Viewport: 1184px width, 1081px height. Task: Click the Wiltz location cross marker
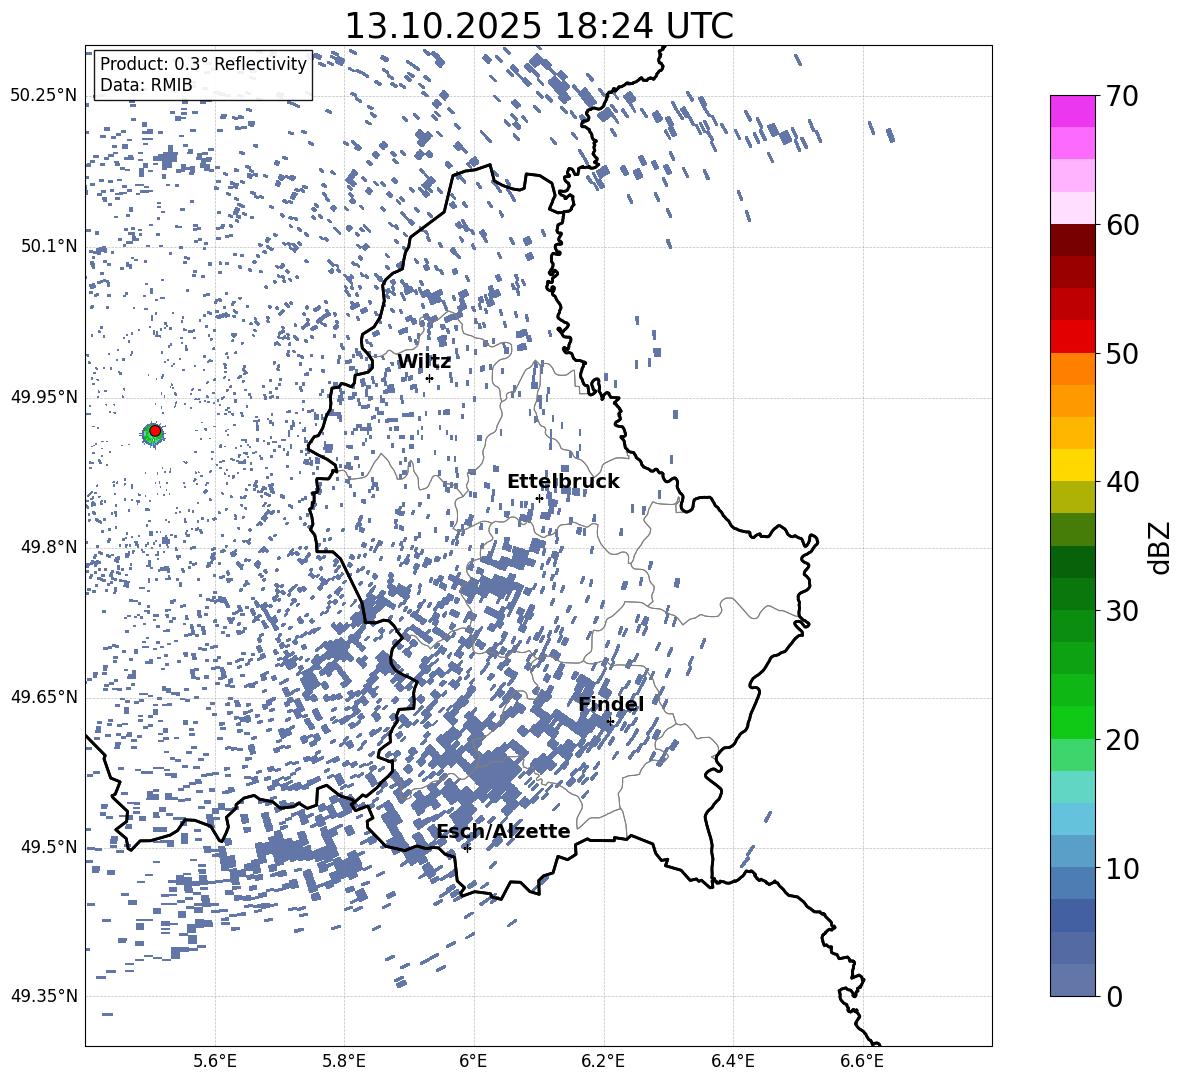tap(430, 378)
